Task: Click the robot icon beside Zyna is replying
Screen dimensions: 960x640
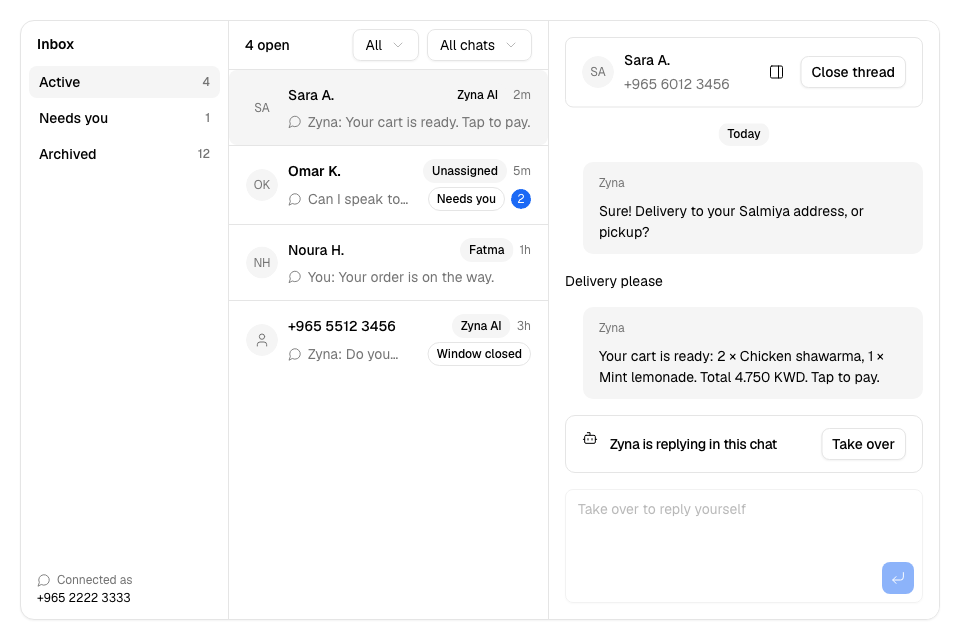Action: click(x=590, y=439)
